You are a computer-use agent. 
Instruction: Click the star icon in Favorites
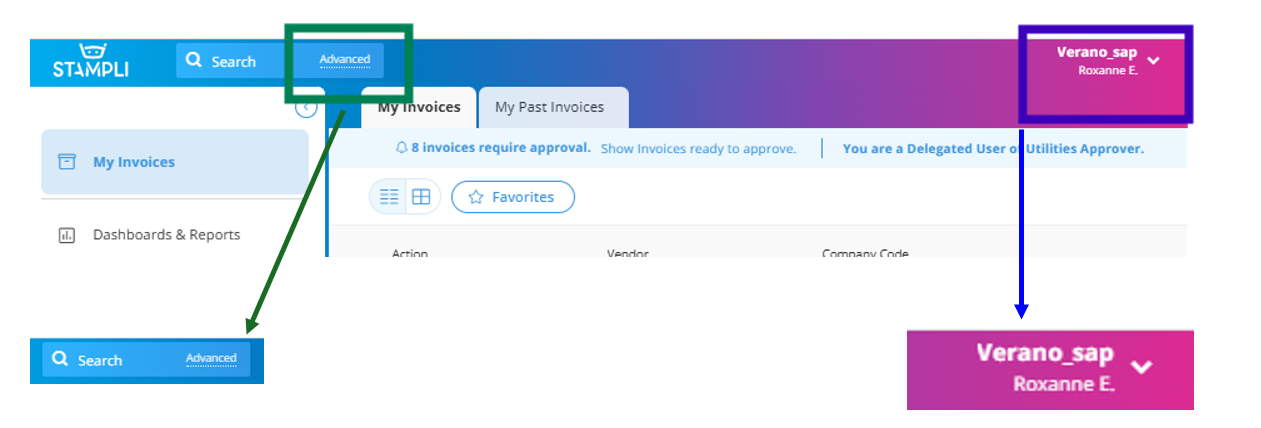[x=476, y=197]
